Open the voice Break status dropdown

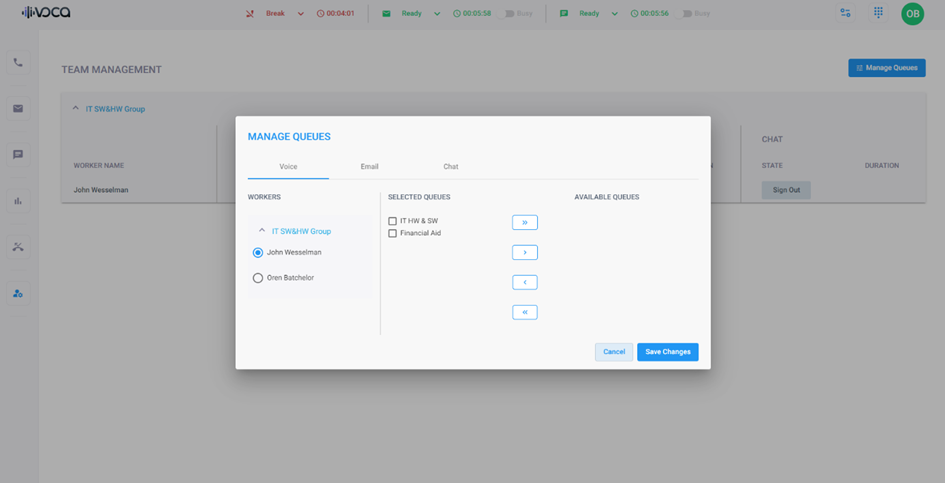pyautogui.click(x=300, y=14)
